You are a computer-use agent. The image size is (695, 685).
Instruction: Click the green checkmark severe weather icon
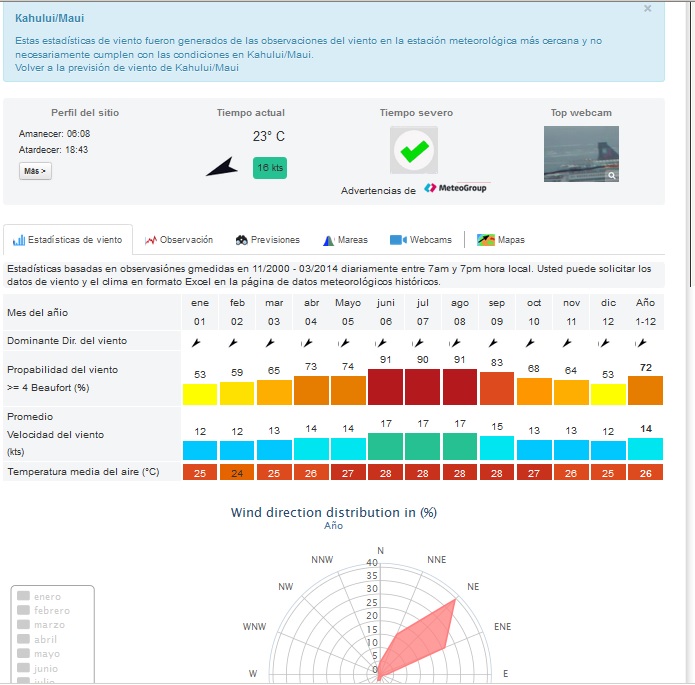coord(414,150)
